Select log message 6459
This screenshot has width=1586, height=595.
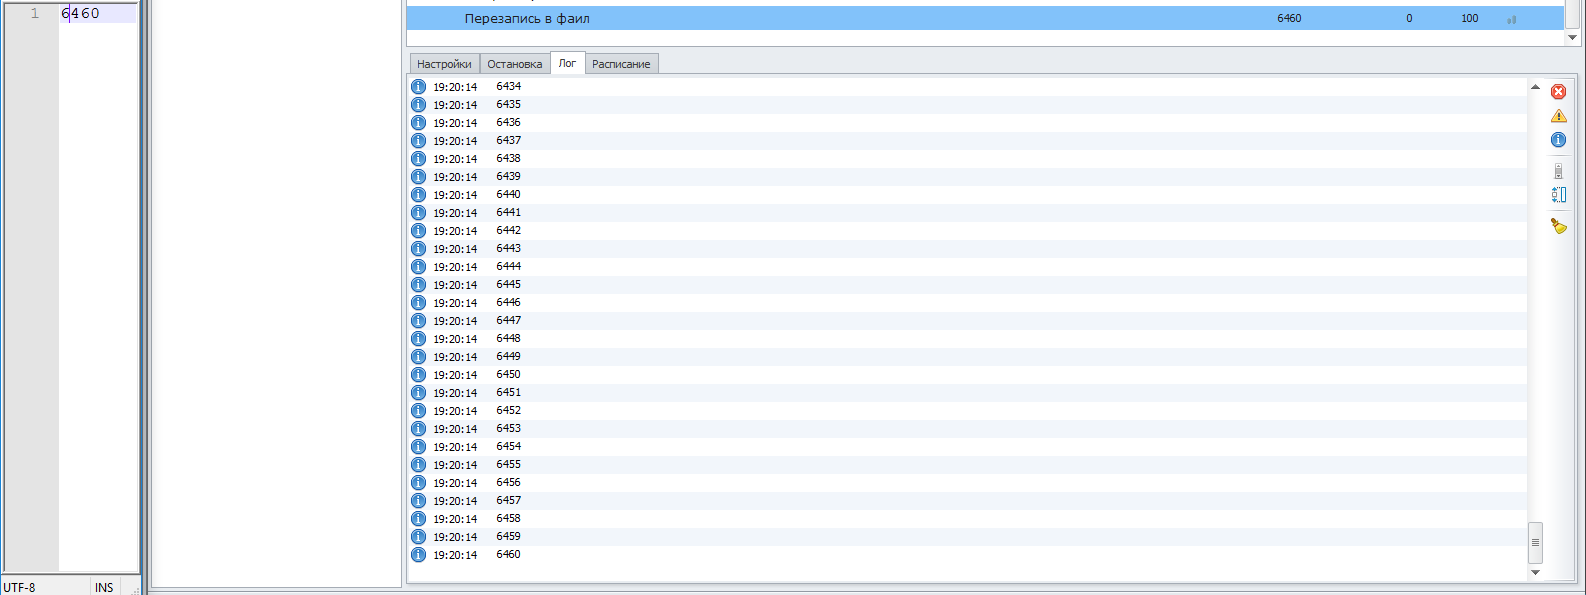click(x=508, y=537)
